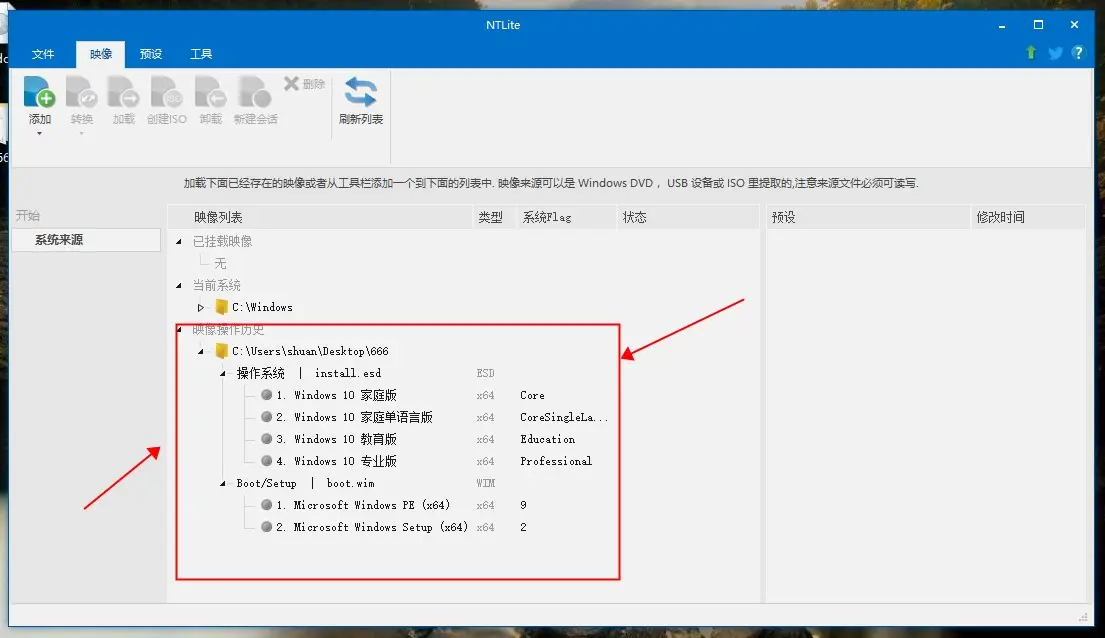Click the 刷新列表 refresh icon
The height and width of the screenshot is (638, 1105).
(x=360, y=92)
